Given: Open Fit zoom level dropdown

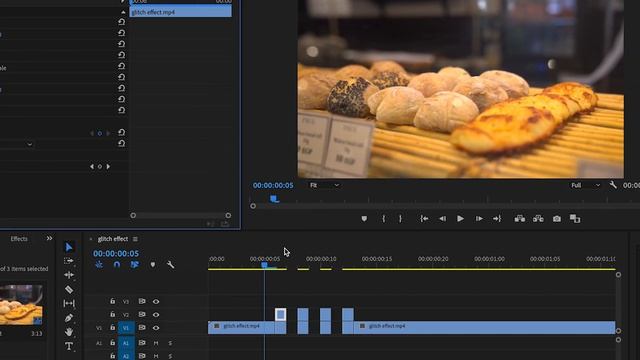Looking at the screenshot, I should click(324, 185).
